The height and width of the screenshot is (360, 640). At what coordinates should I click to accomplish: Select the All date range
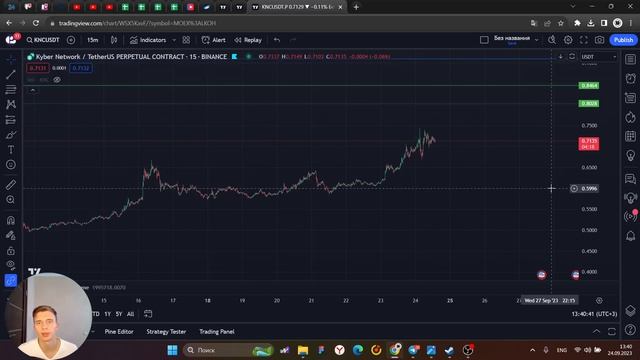pyautogui.click(x=131, y=314)
